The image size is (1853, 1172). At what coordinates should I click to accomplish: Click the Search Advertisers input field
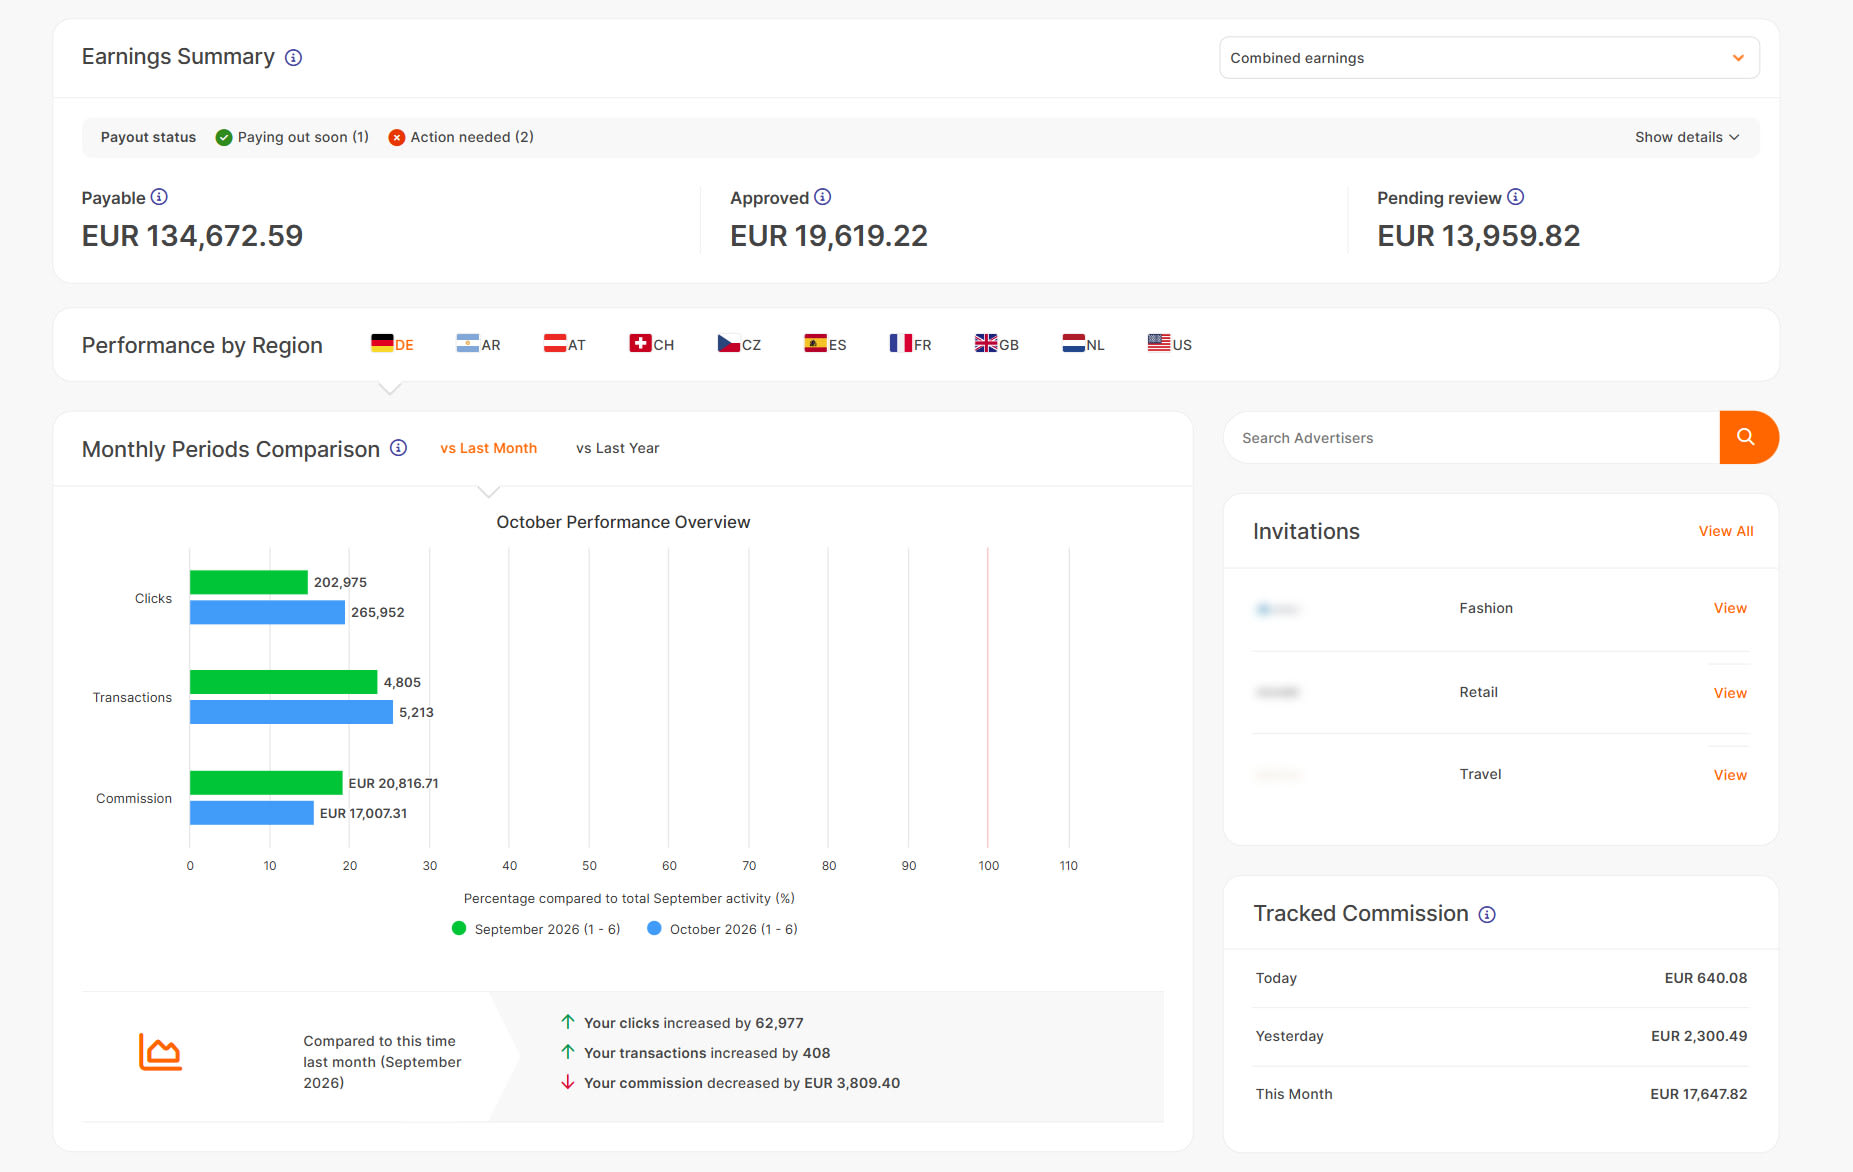[x=1471, y=437]
